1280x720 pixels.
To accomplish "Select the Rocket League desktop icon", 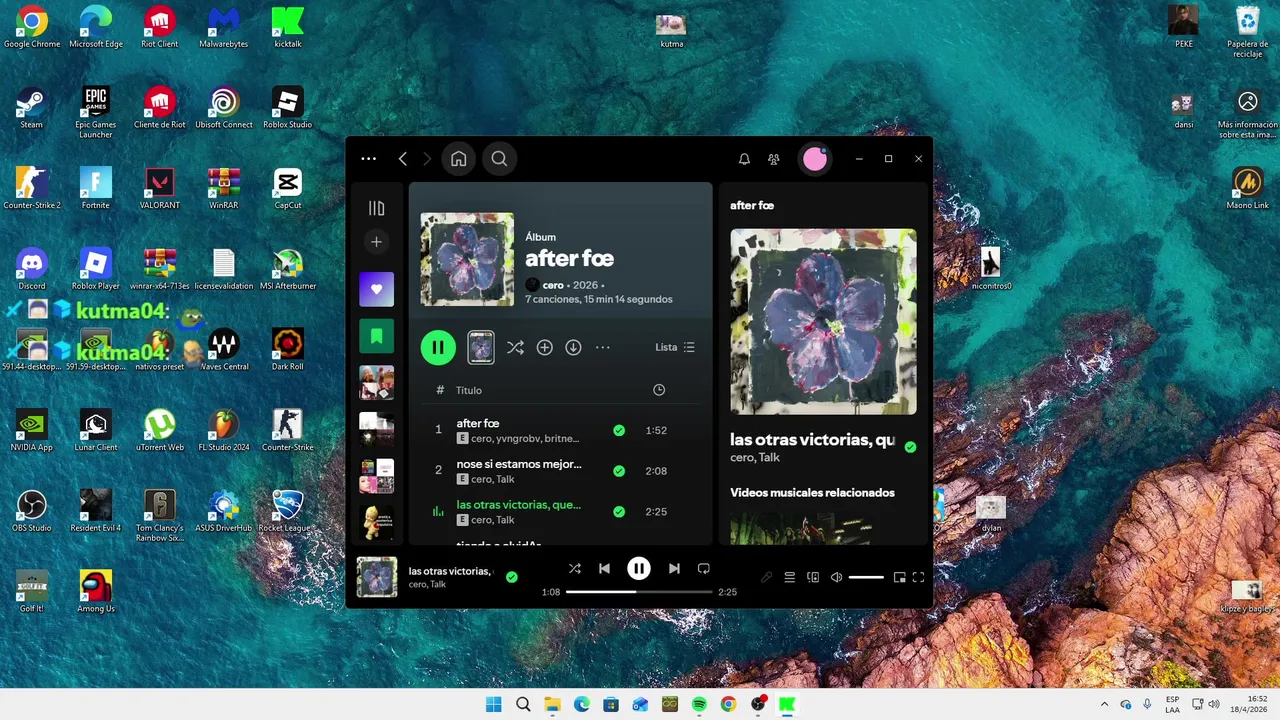I will (287, 511).
